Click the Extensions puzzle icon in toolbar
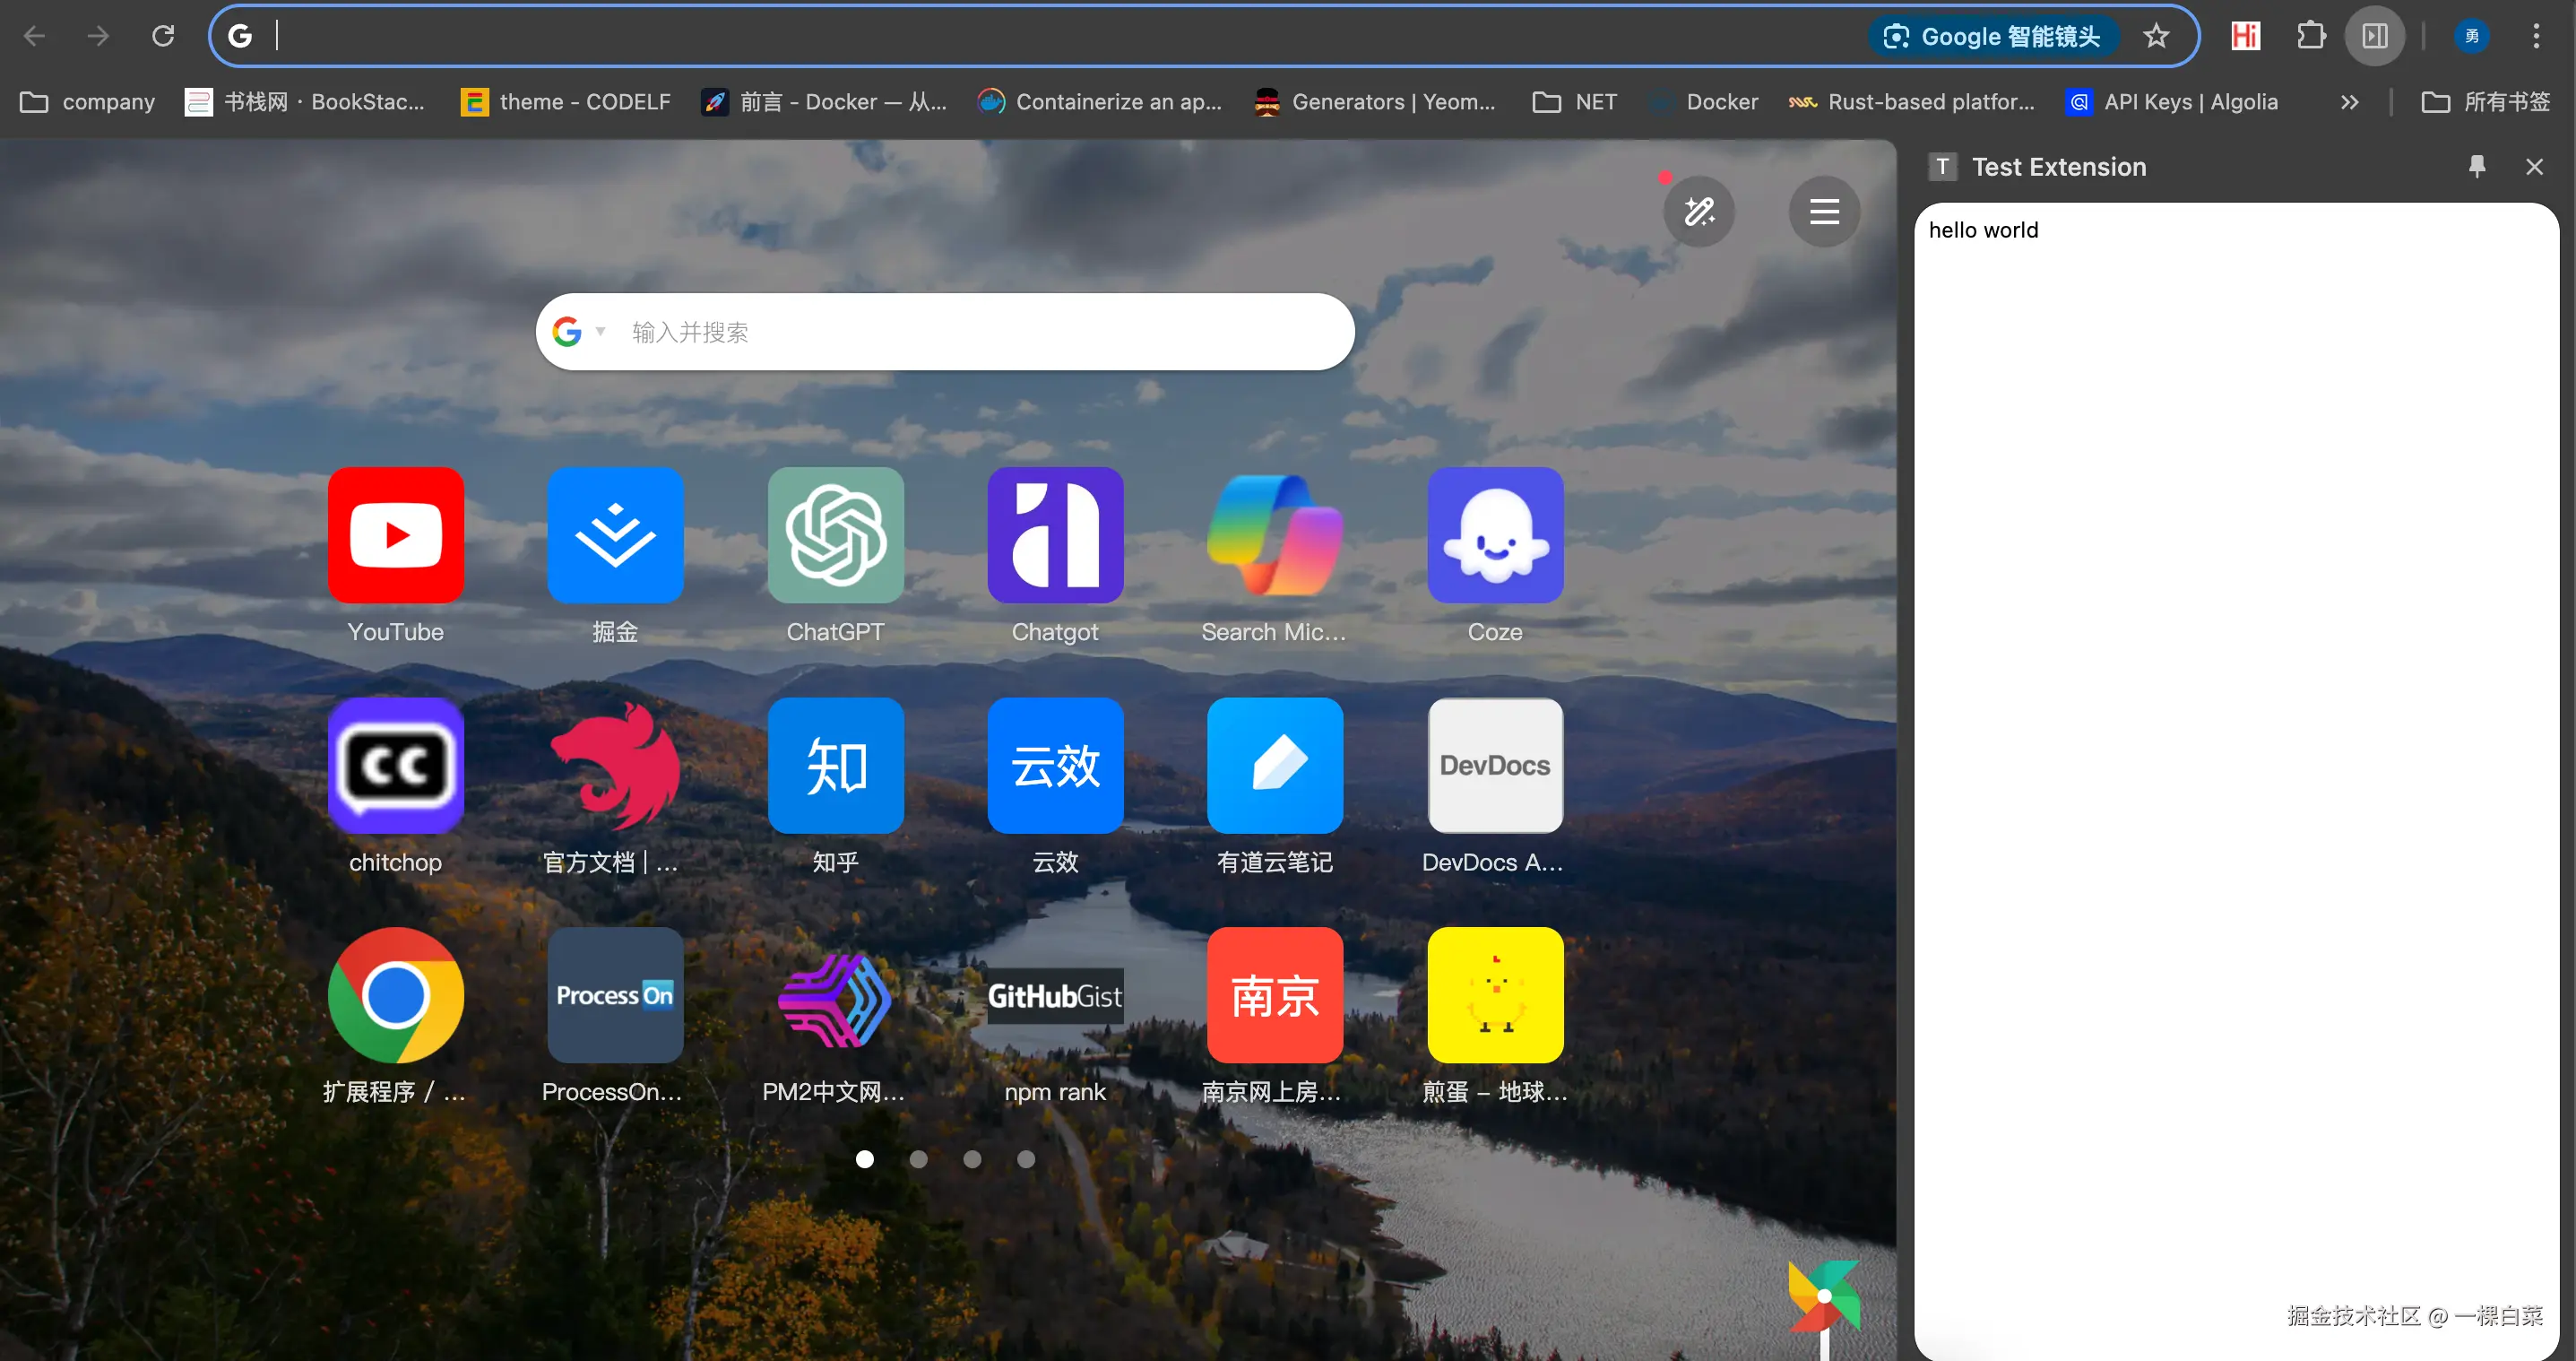 click(x=2310, y=37)
